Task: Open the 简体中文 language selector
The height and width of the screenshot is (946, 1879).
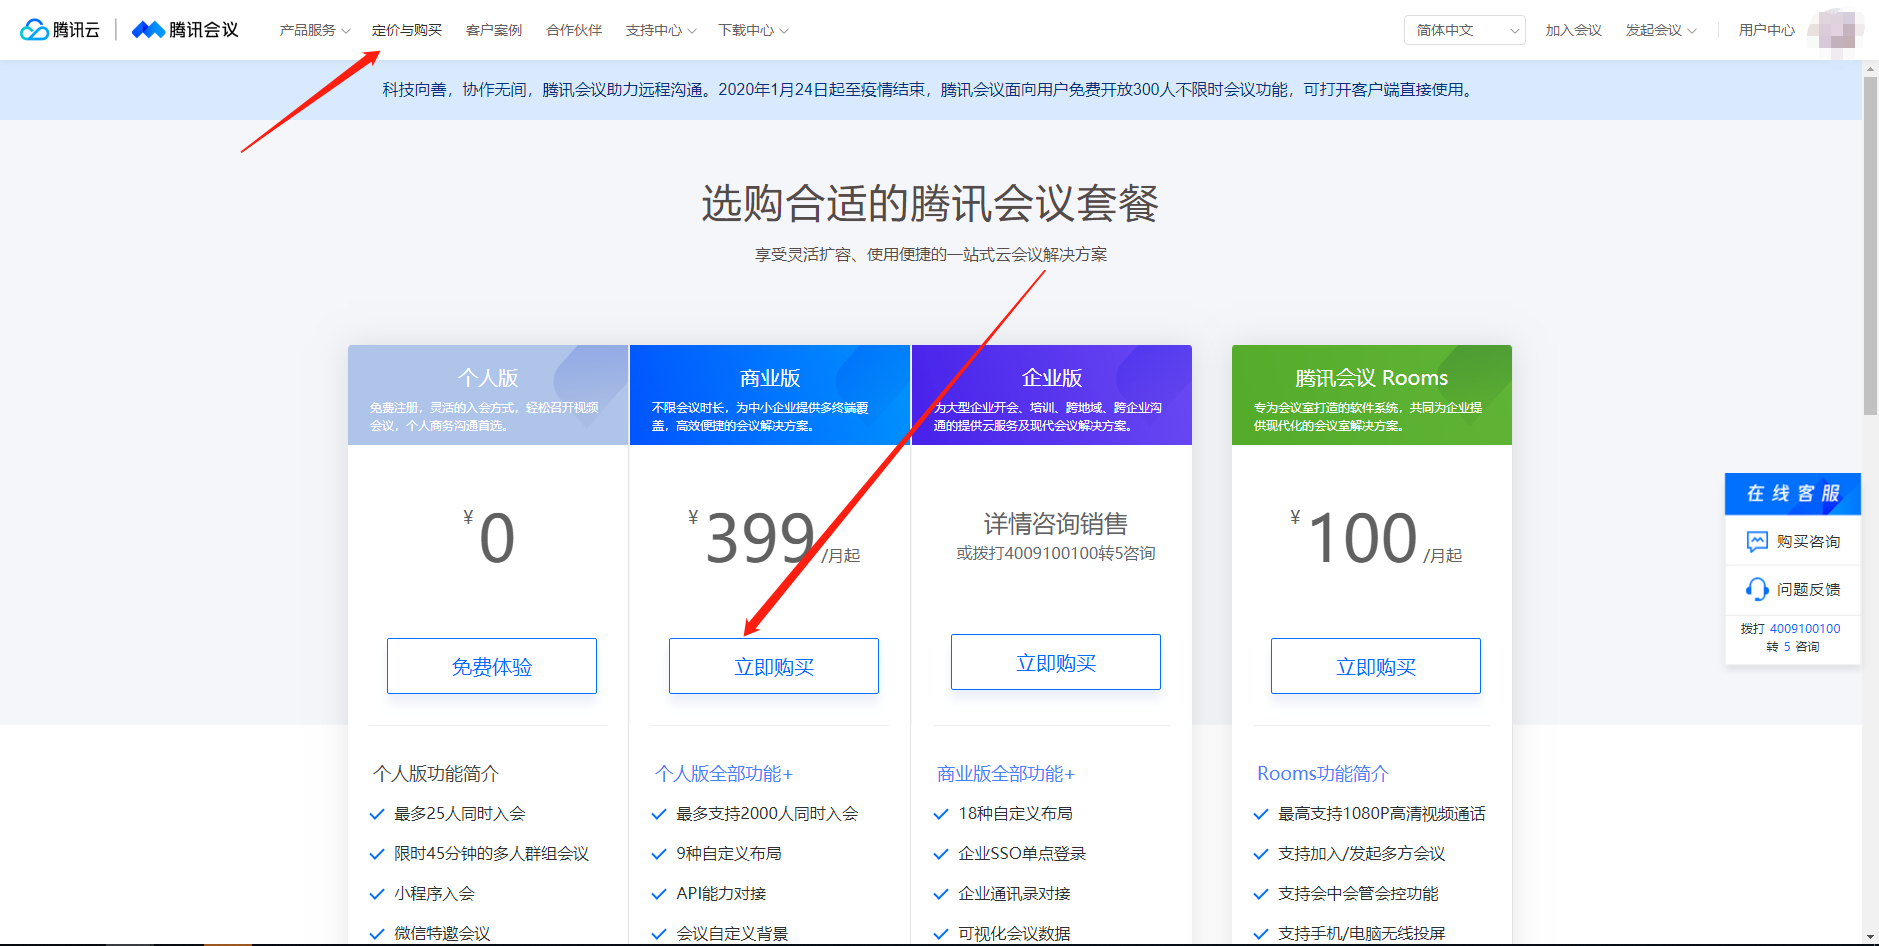Action: coord(1464,30)
